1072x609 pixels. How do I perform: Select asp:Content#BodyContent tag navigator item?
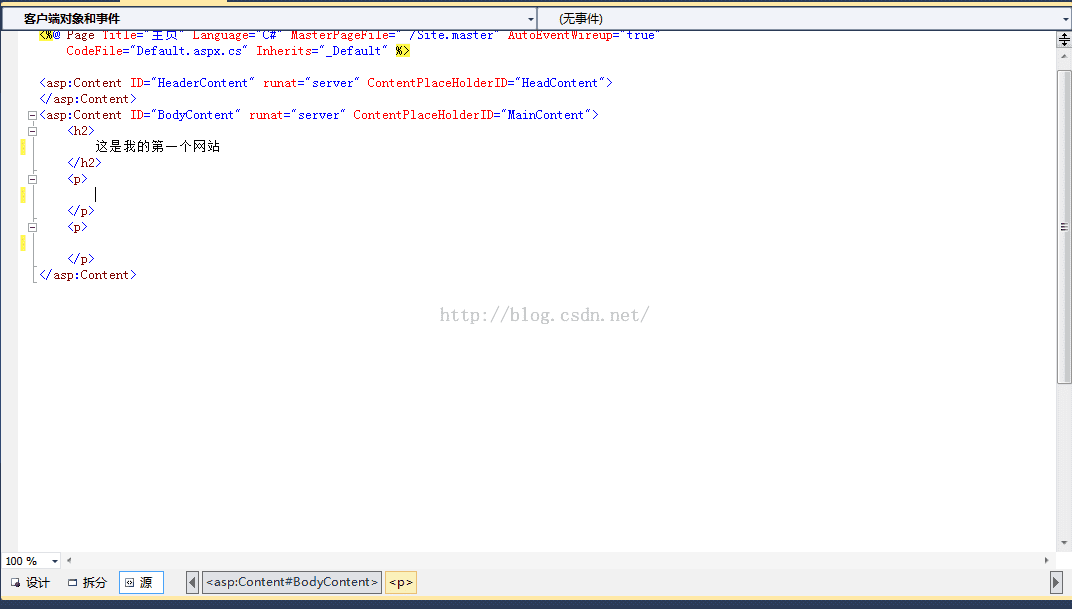point(292,582)
